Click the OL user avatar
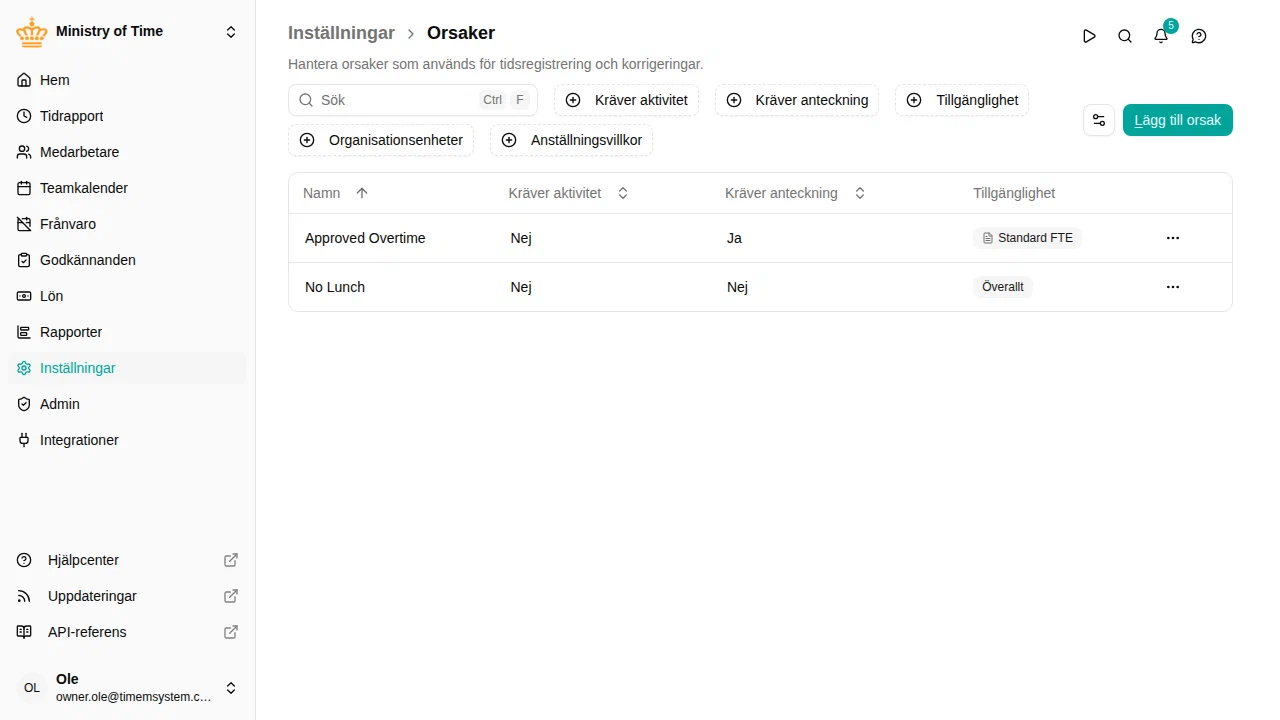The width and height of the screenshot is (1280, 720). 32,688
